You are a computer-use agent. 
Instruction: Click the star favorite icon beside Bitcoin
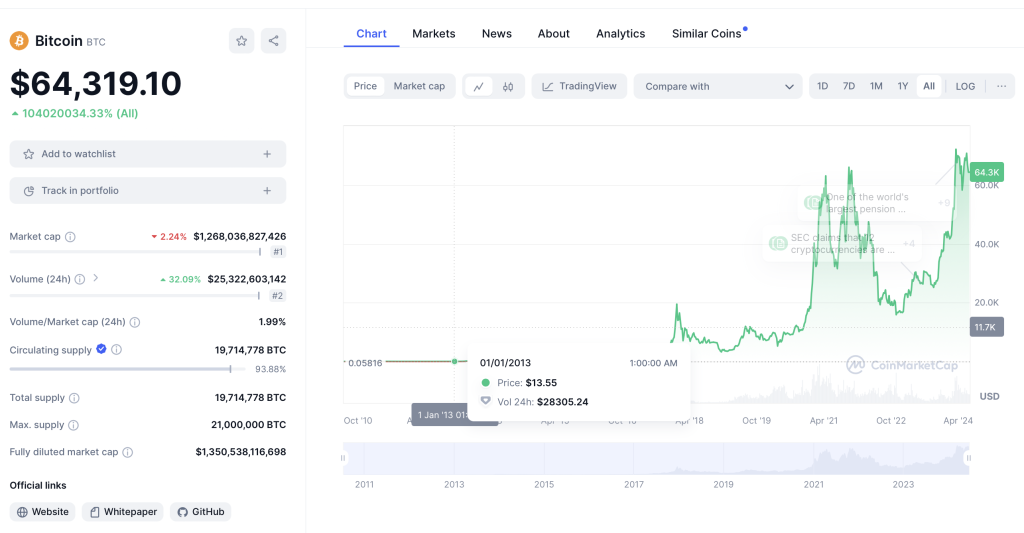(242, 41)
